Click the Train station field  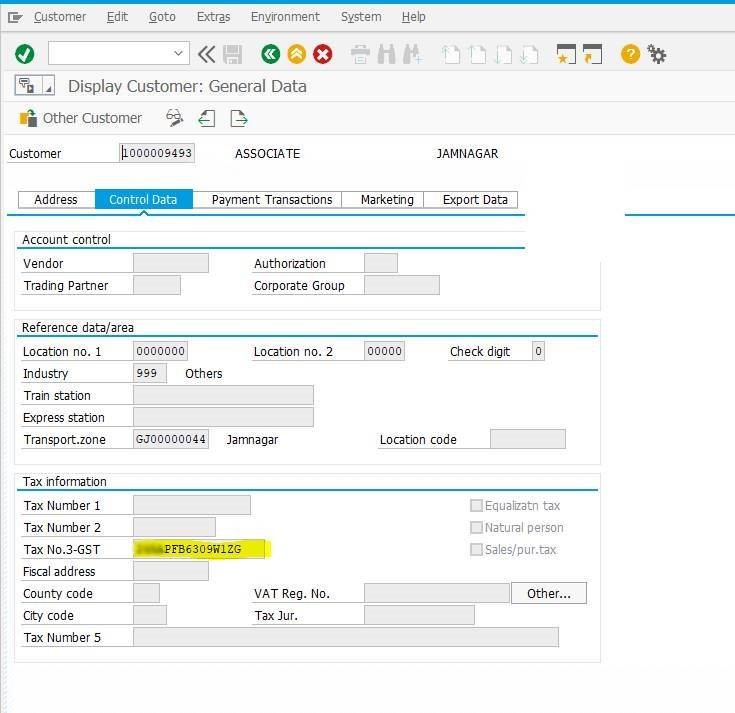223,395
